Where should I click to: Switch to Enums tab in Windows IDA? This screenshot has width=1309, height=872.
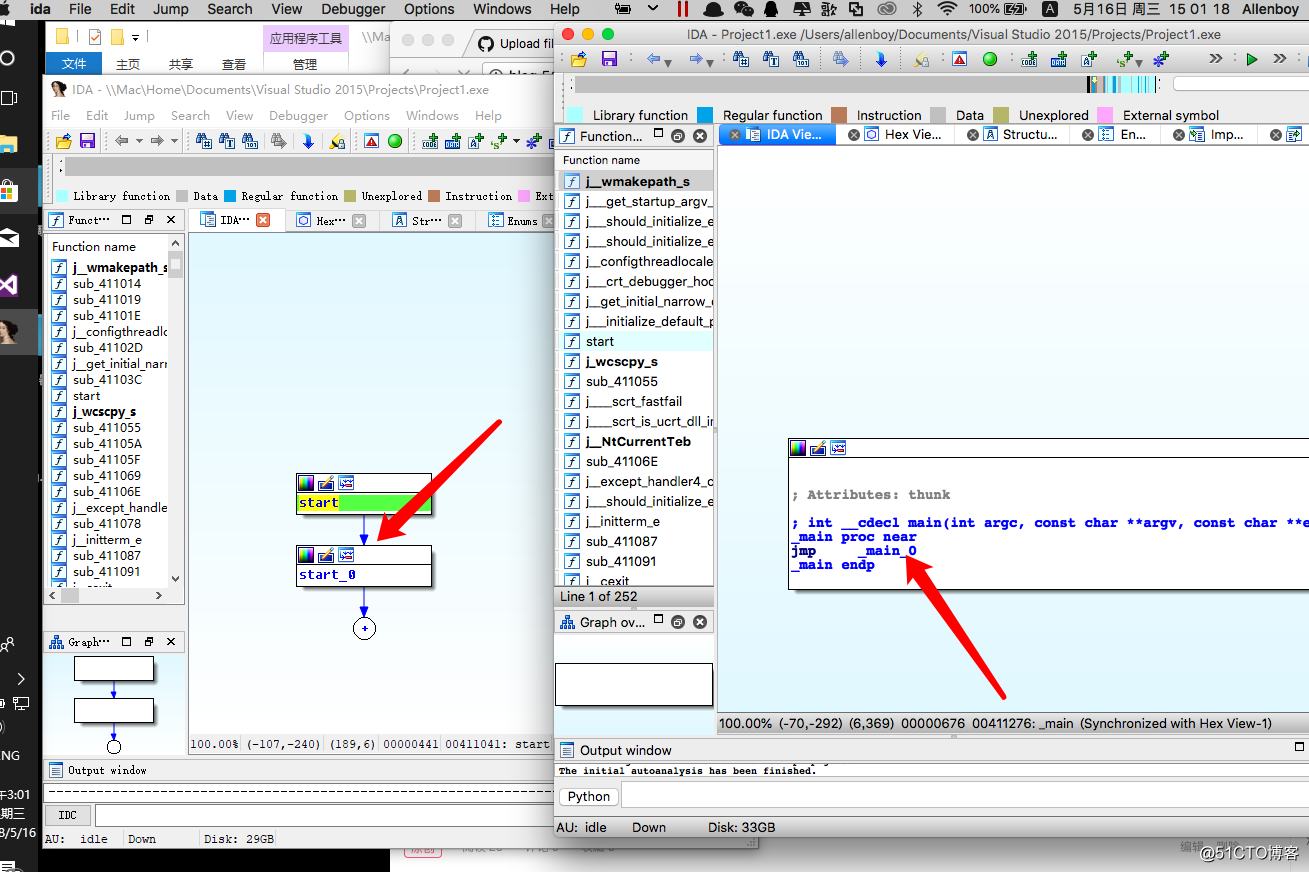click(x=514, y=220)
